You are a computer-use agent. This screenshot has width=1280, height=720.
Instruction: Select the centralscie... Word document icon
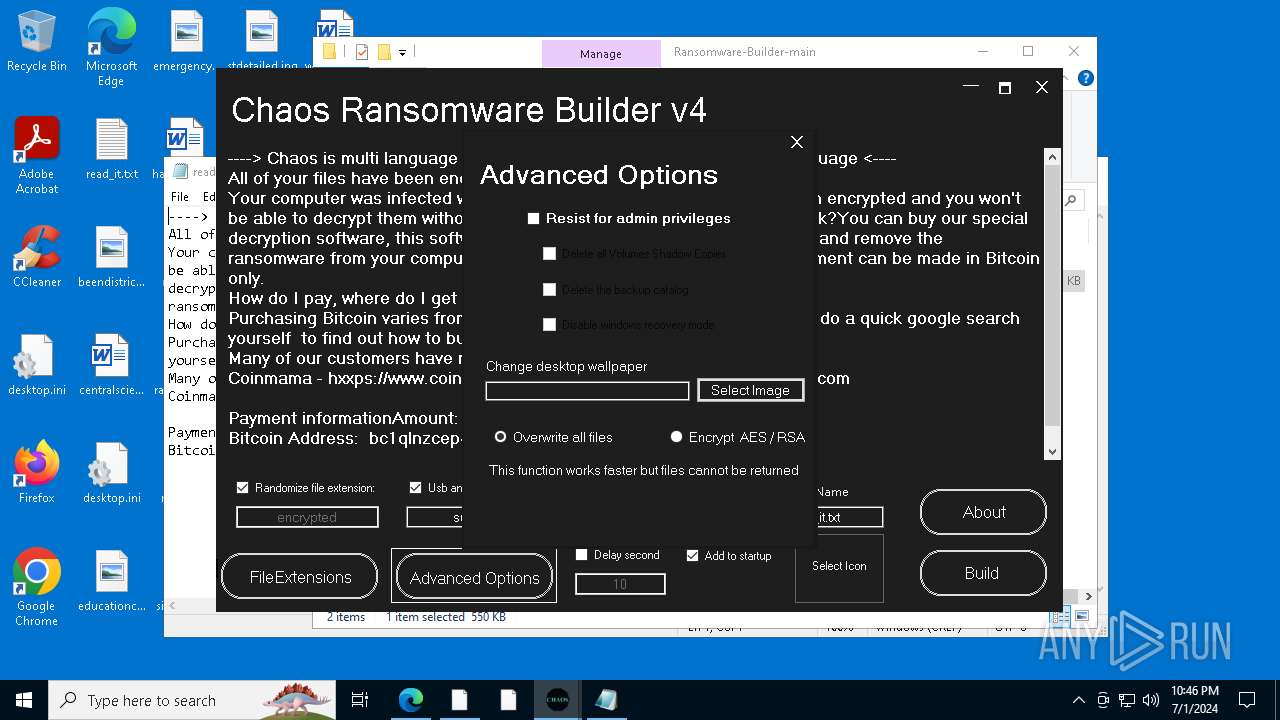point(111,364)
